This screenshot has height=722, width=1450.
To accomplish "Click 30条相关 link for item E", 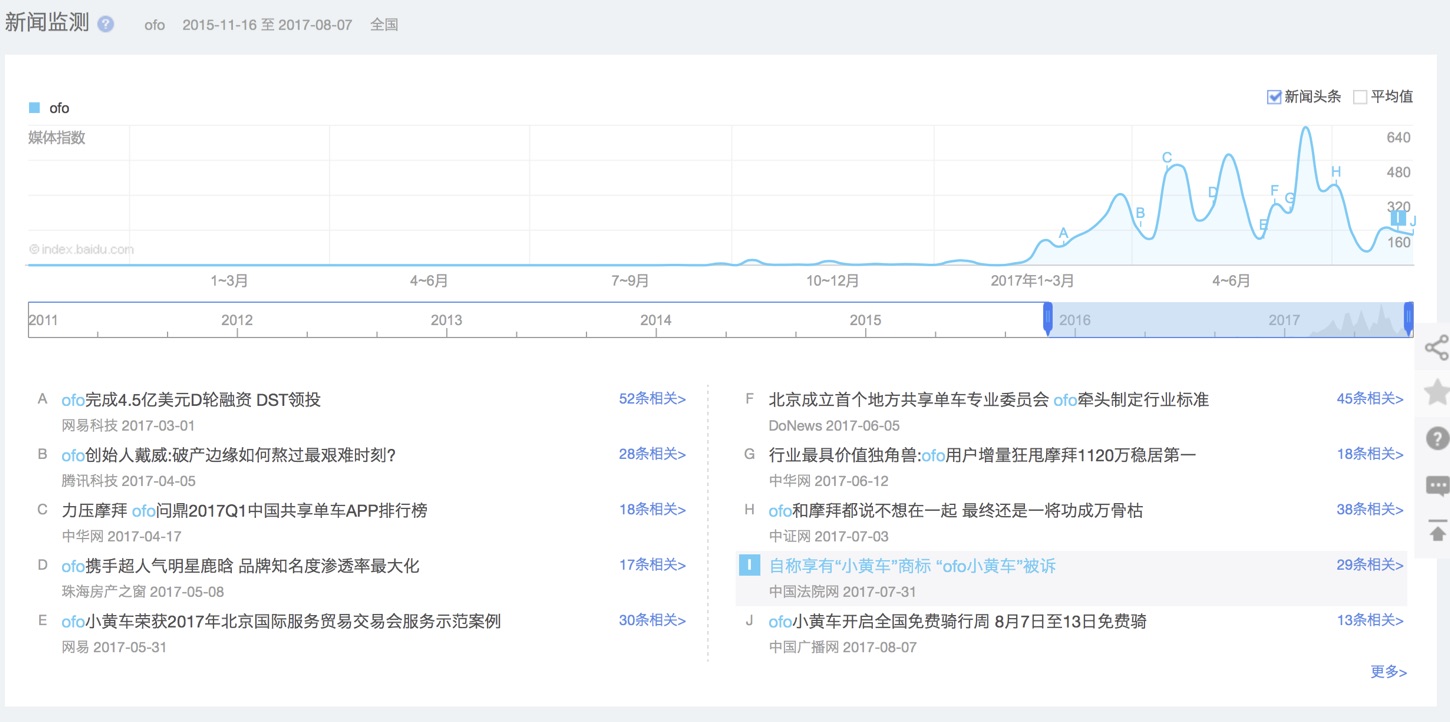I will (x=652, y=620).
